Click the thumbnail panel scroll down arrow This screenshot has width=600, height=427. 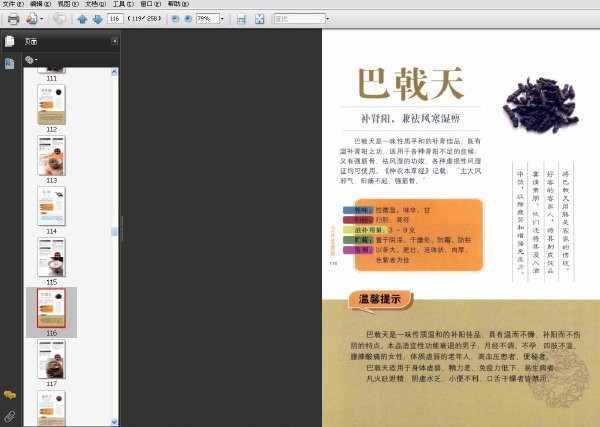pos(114,422)
